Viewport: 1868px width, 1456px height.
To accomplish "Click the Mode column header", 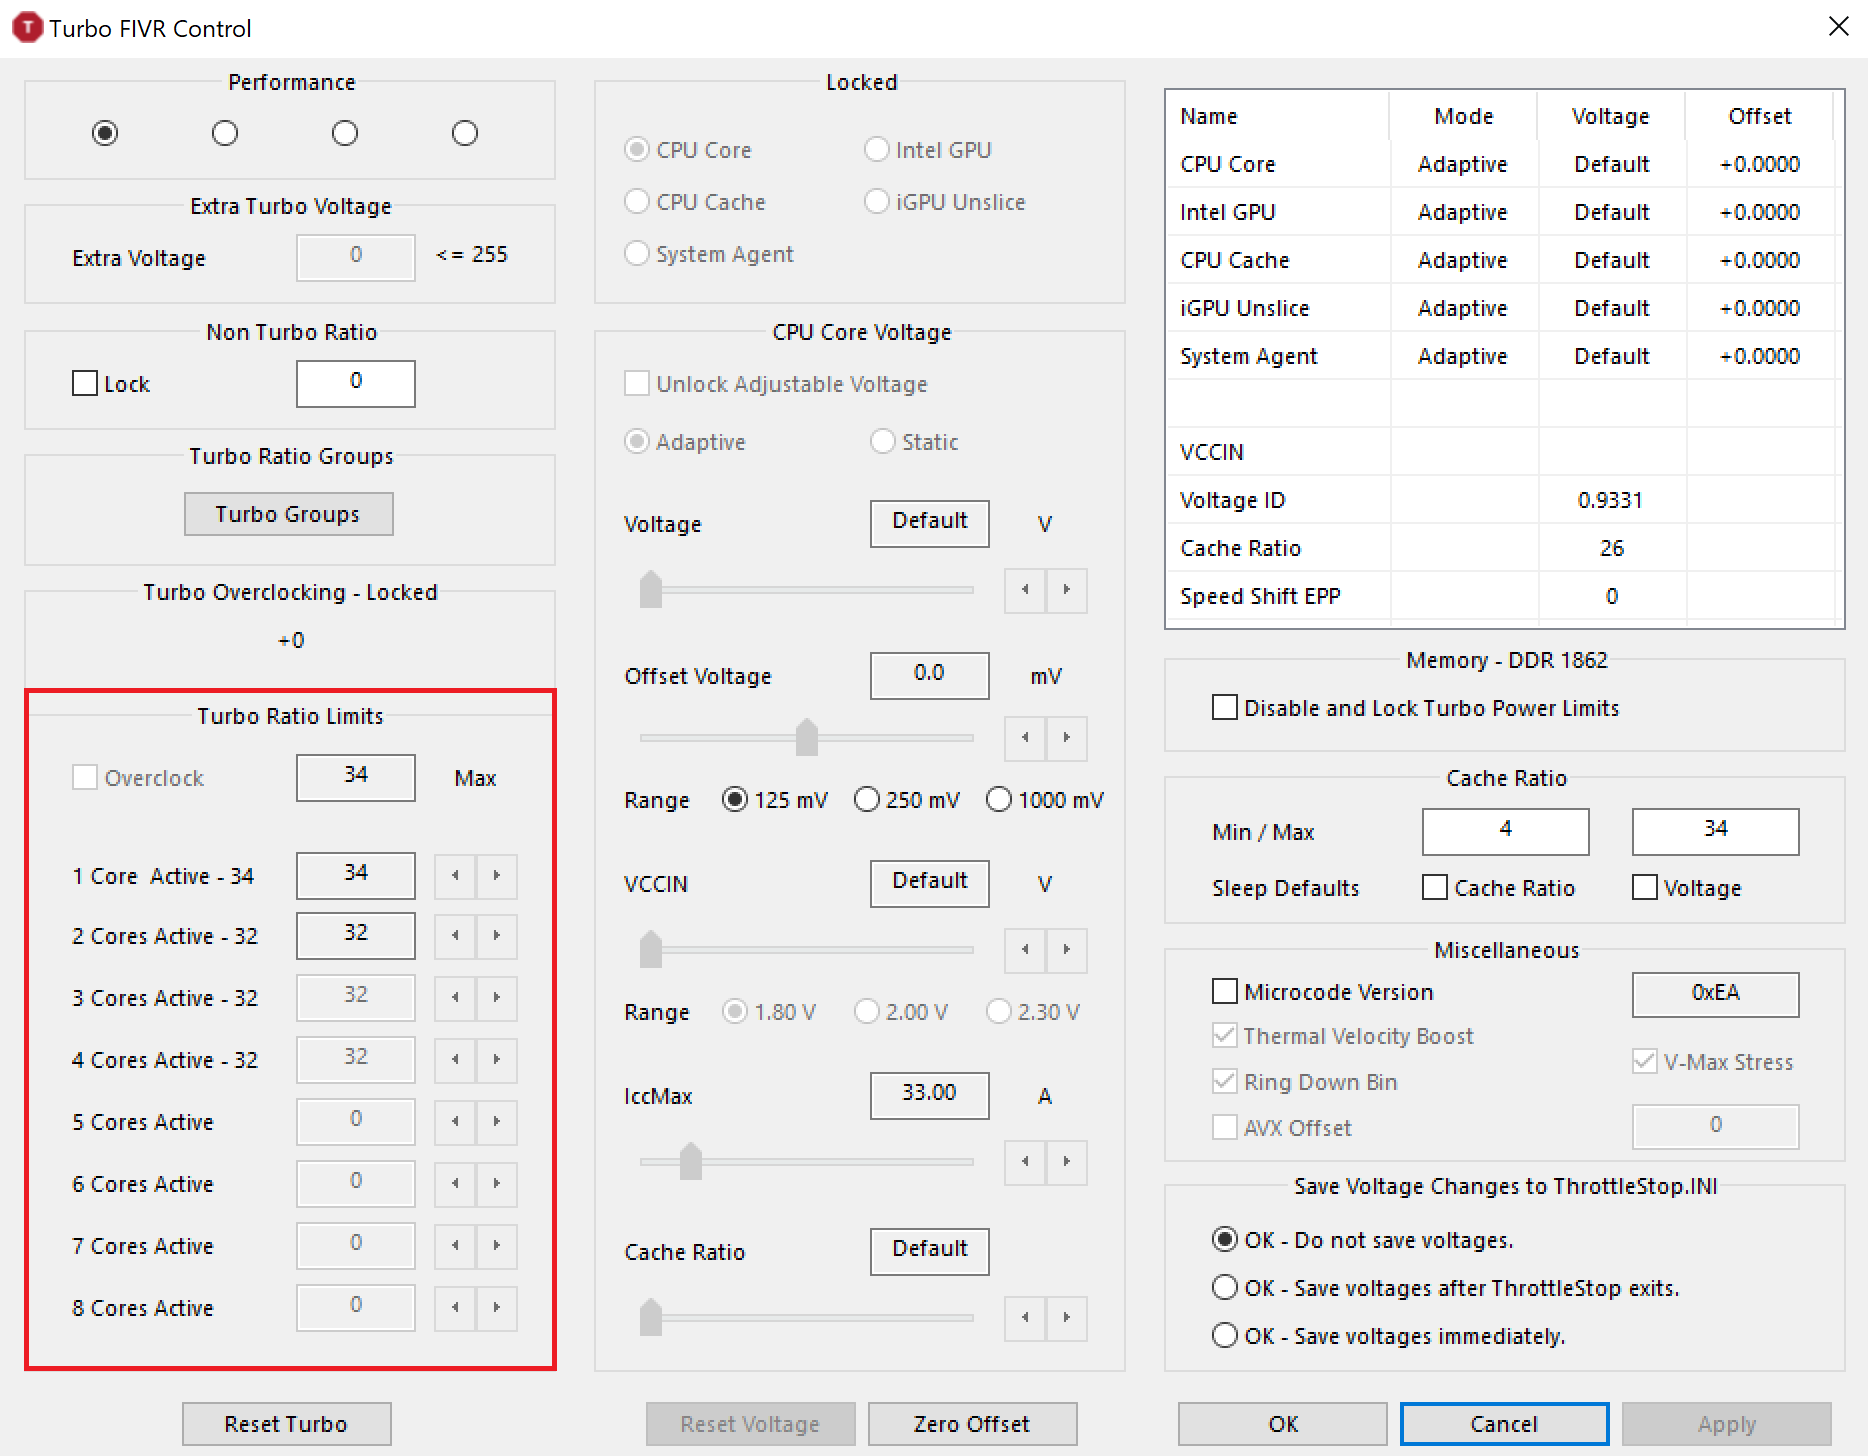I will coord(1464,116).
